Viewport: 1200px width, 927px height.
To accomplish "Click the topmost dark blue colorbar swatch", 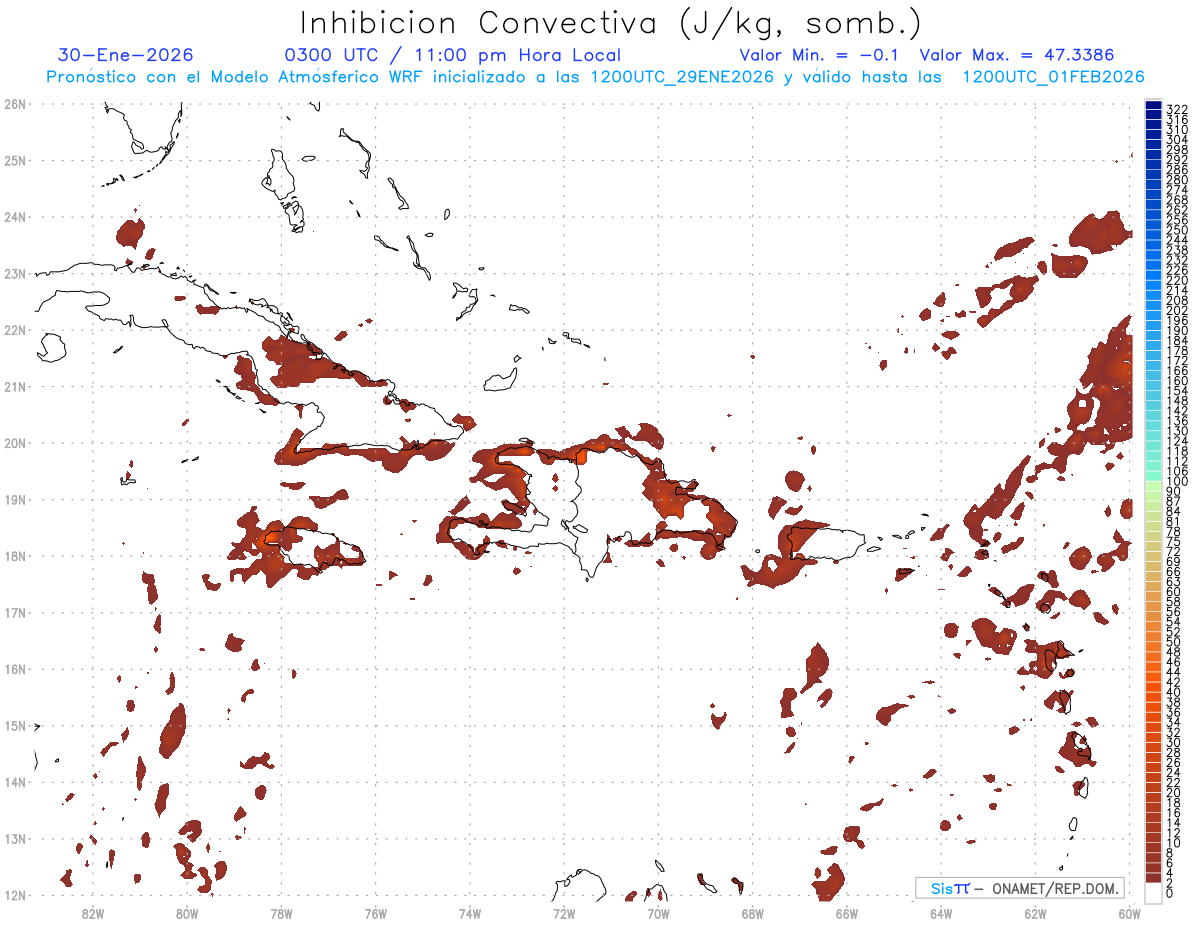I will (x=1153, y=106).
